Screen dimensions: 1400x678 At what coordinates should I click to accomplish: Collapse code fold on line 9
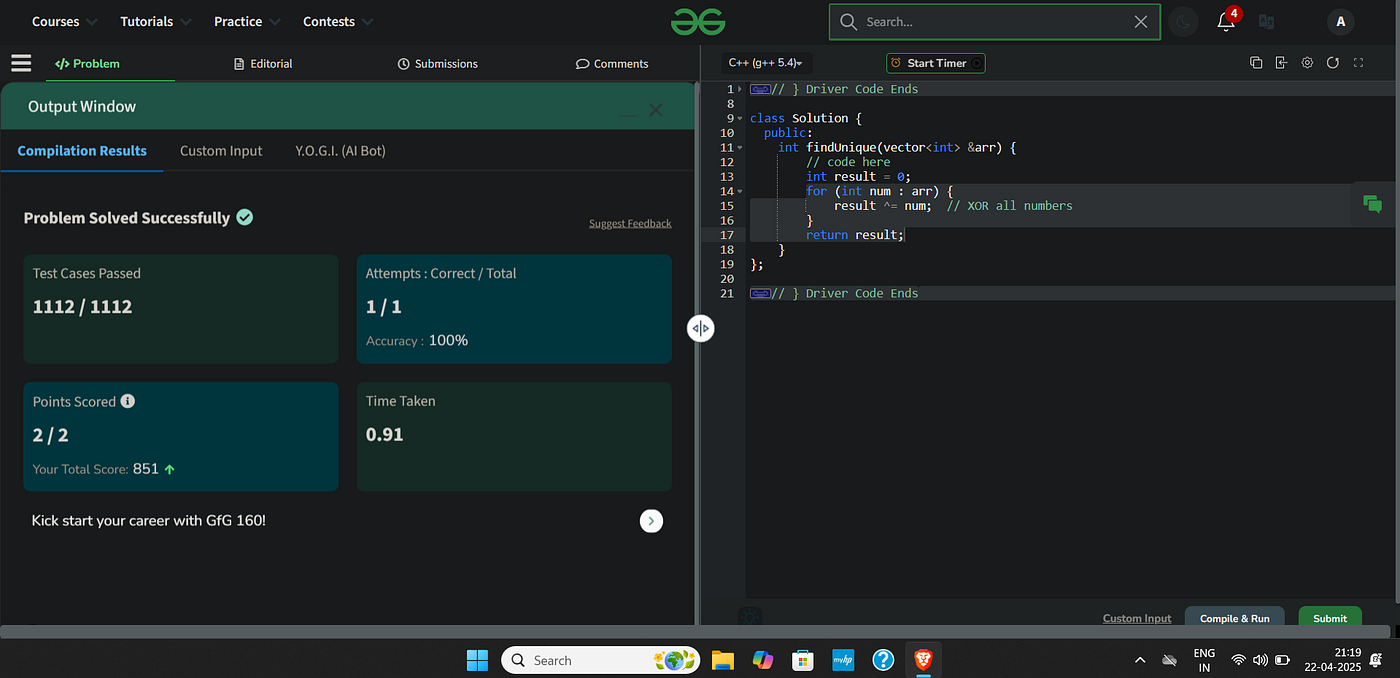740,118
